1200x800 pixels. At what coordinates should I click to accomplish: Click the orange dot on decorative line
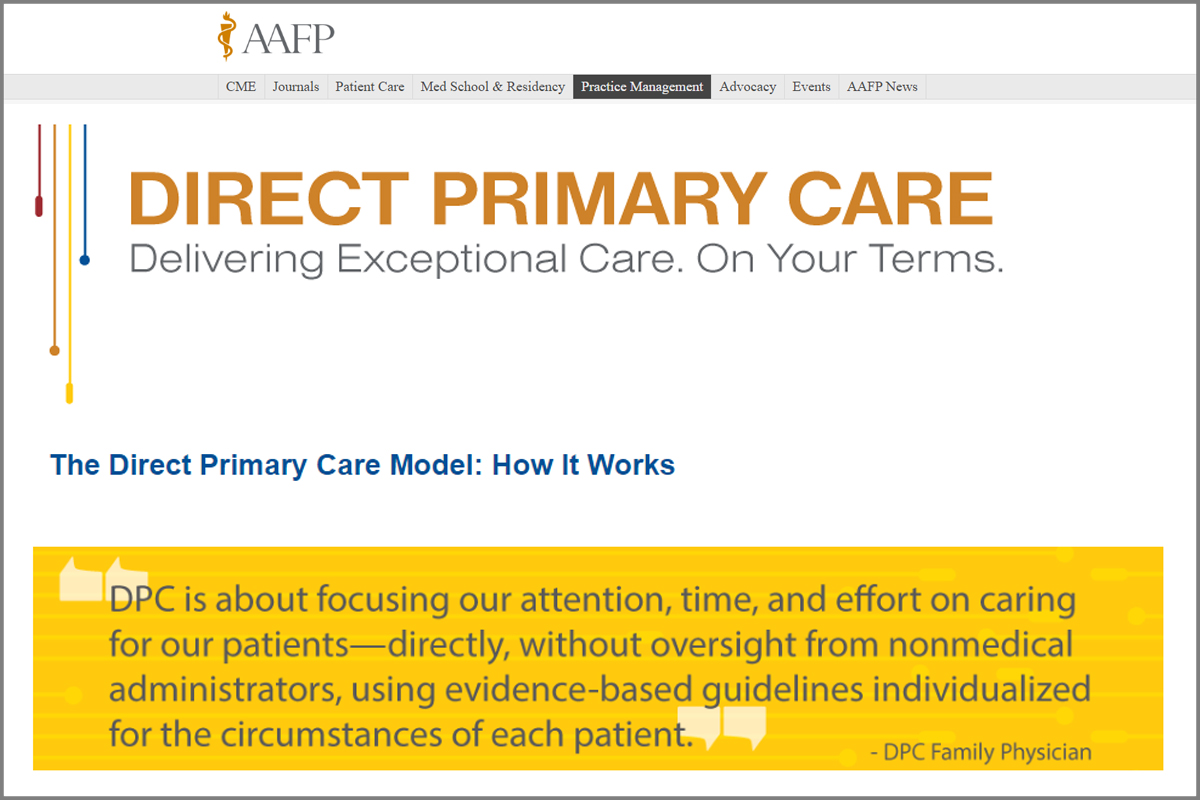coord(54,350)
